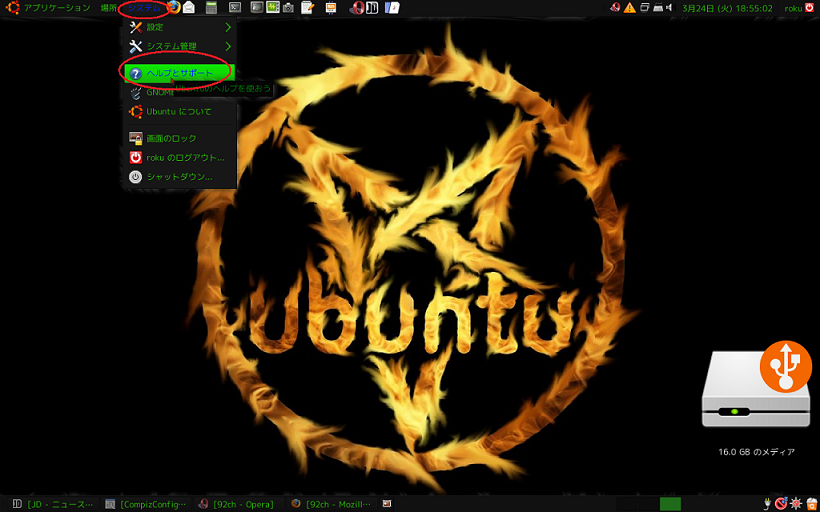
Task: Expand the システム管理 submenu
Action: [179, 47]
